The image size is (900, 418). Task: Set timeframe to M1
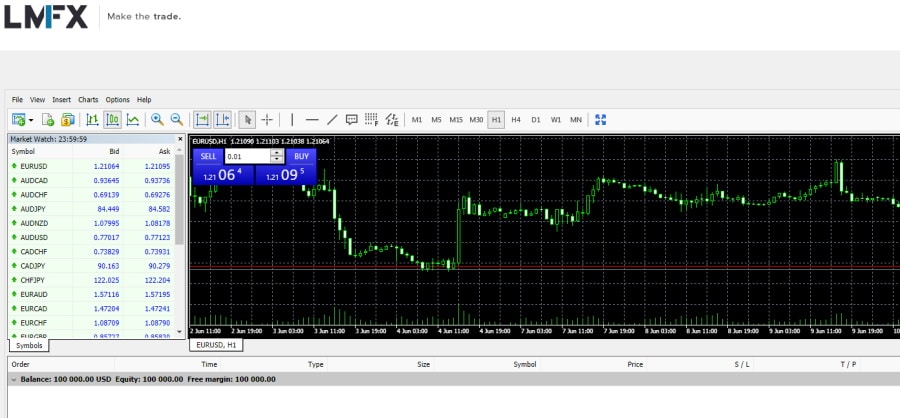[417, 120]
